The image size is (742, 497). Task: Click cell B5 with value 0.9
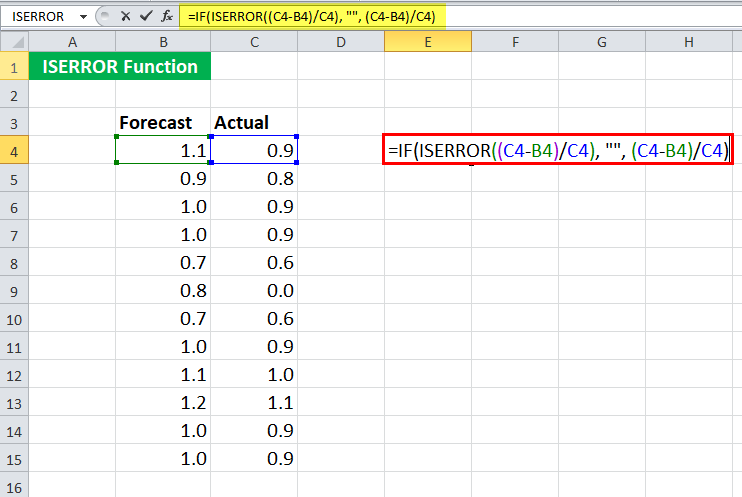163,178
